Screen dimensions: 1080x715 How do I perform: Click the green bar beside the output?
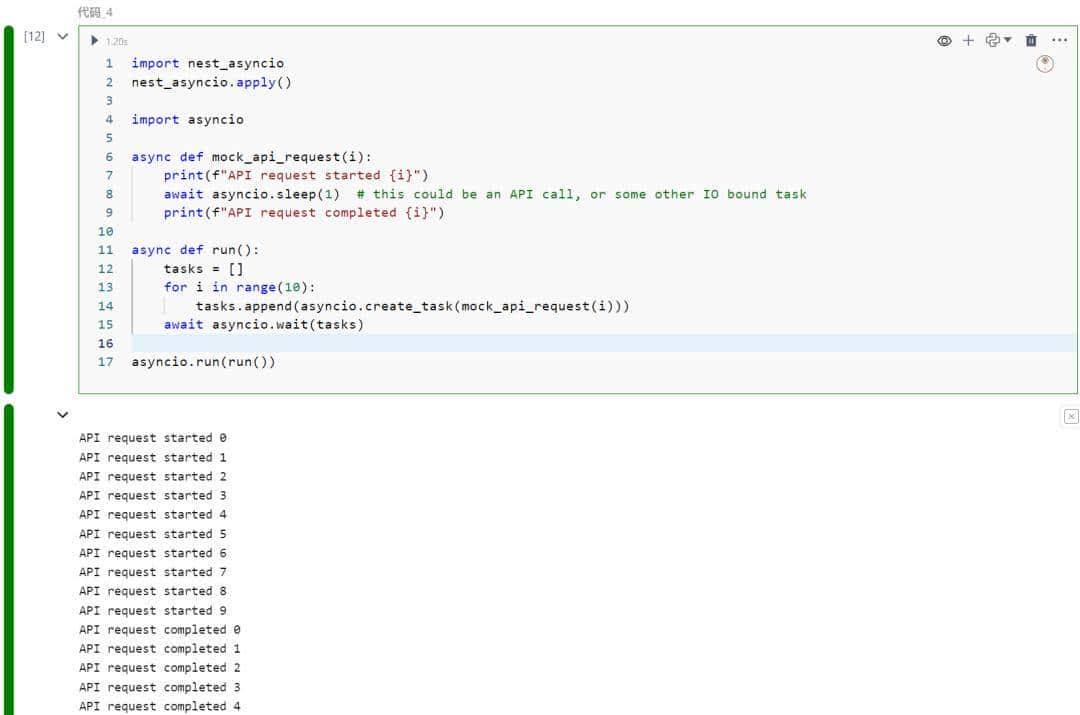coord(9,560)
